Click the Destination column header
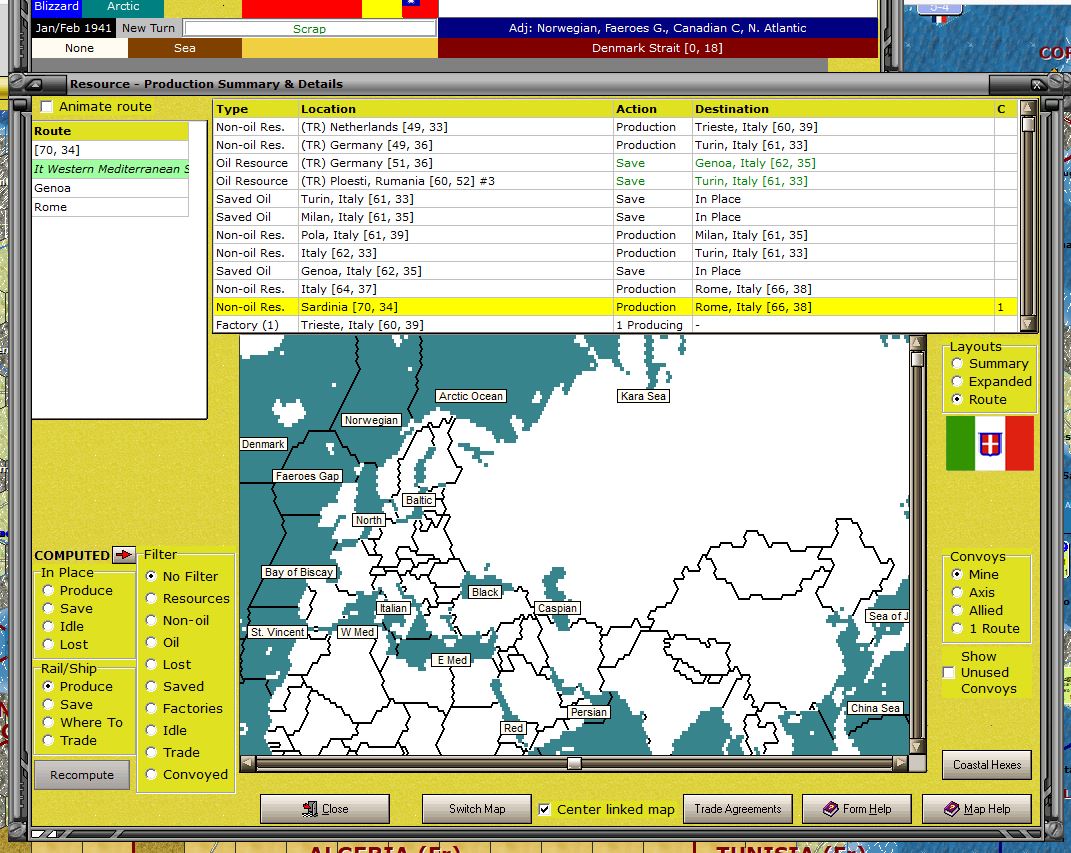1071x853 pixels. (x=732, y=109)
